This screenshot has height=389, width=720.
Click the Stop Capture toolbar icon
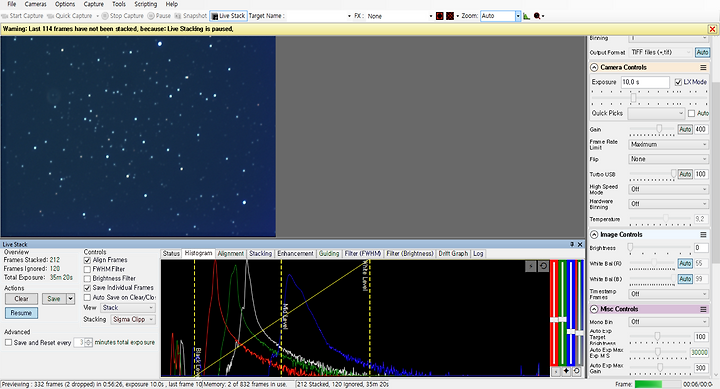105,16
